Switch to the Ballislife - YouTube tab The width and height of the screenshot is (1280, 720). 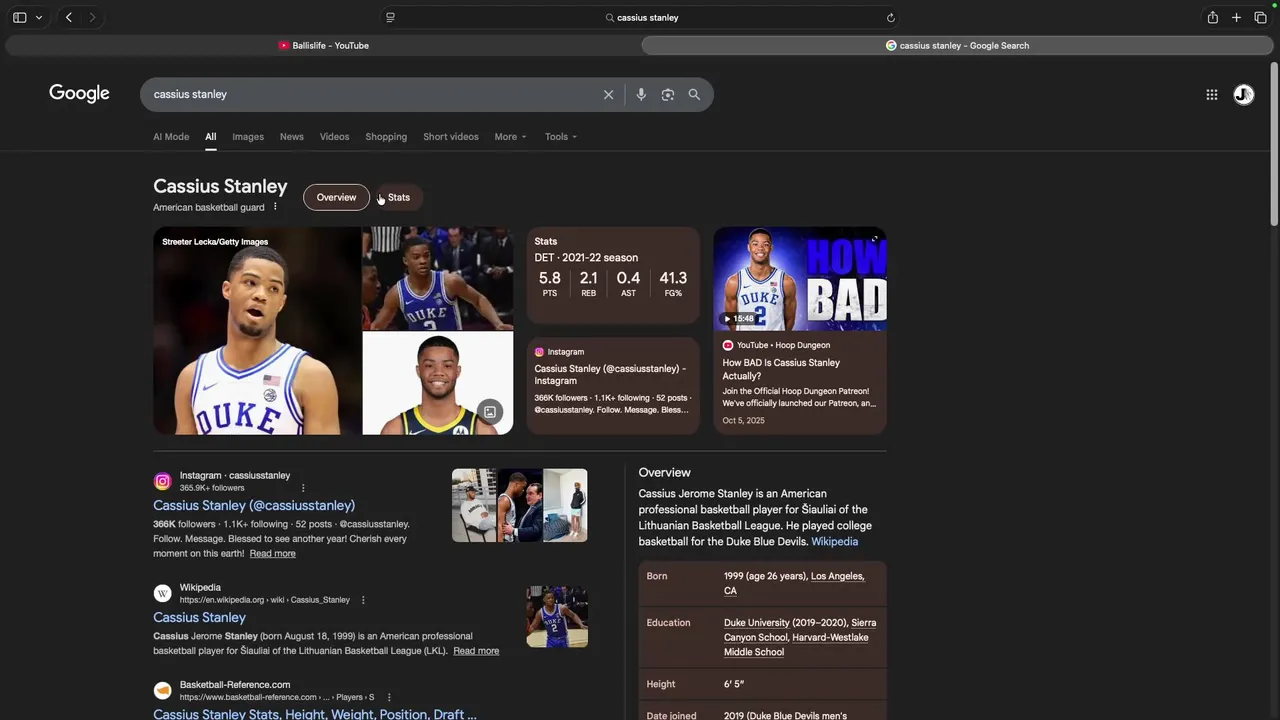[x=323, y=45]
